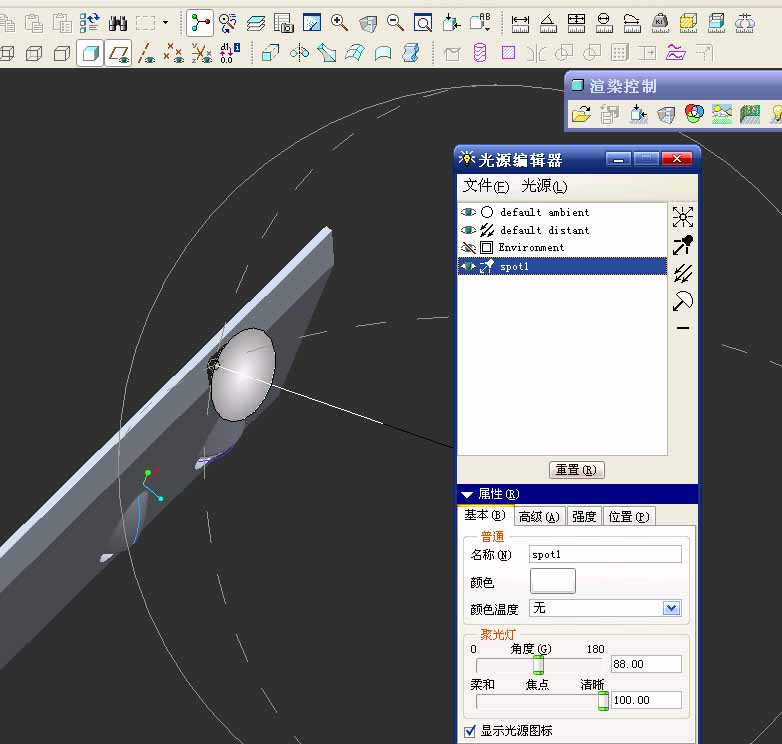Click the zoom out magnifier
782x744 pixels.
(395, 23)
